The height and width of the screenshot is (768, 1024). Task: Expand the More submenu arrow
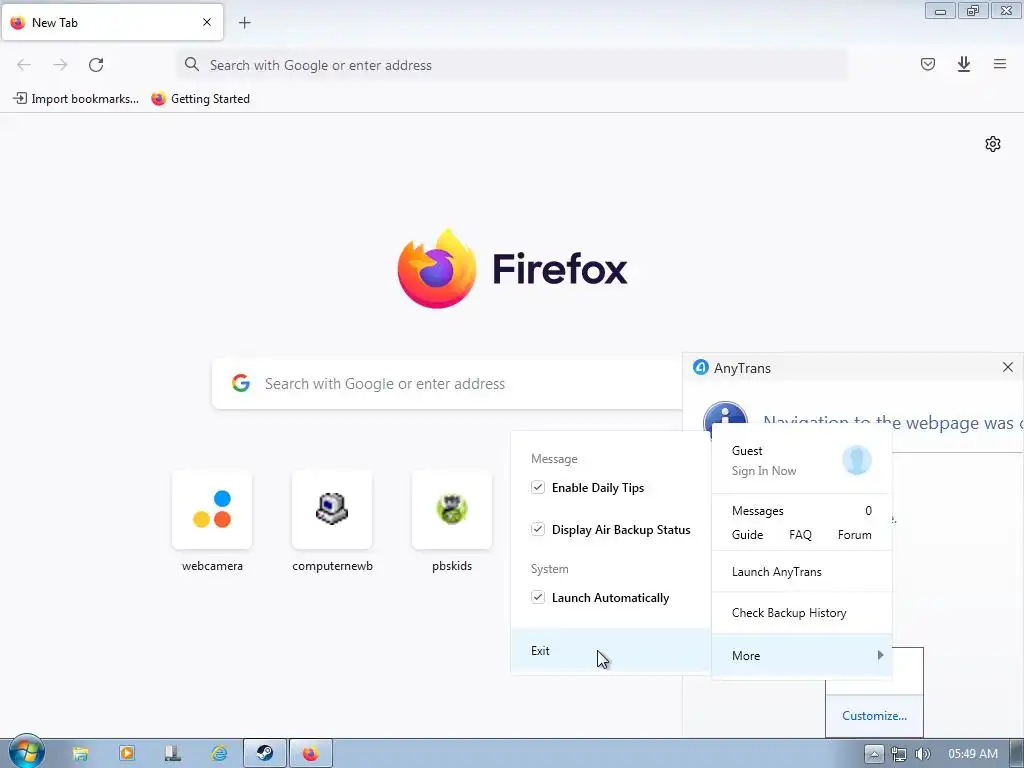[x=880, y=655]
